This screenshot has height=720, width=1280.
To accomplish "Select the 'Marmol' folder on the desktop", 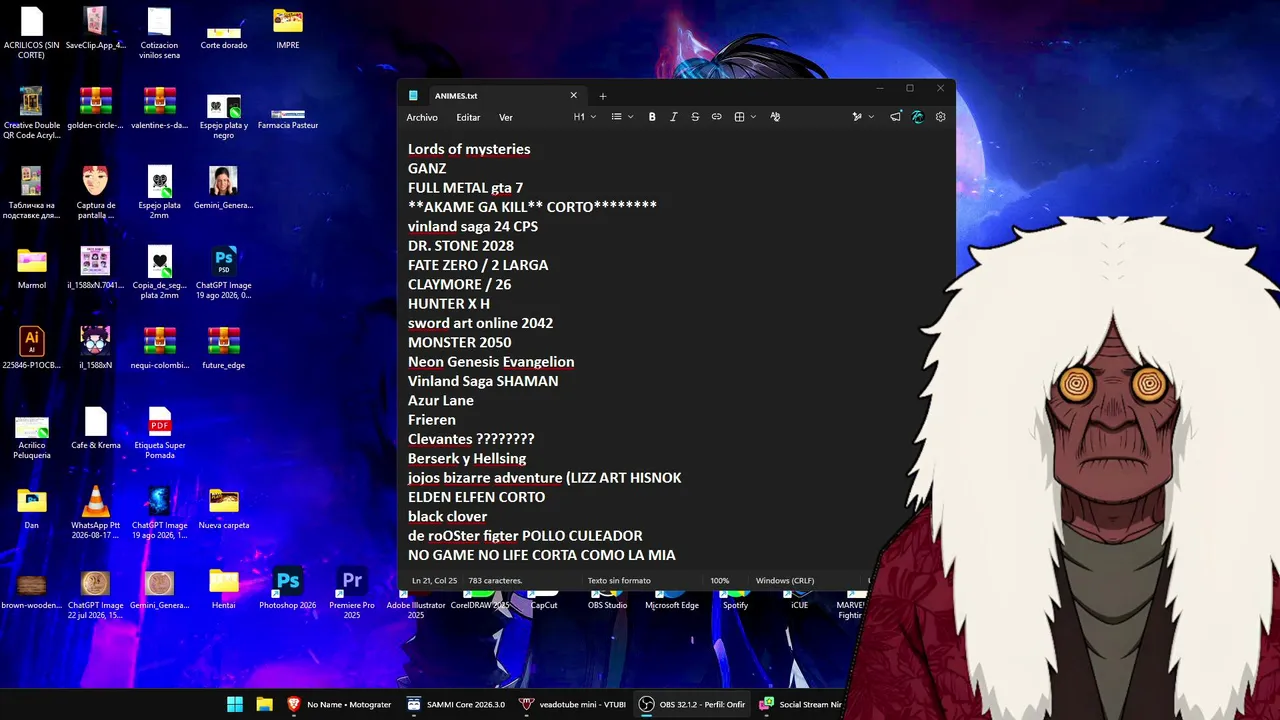I will [x=32, y=269].
